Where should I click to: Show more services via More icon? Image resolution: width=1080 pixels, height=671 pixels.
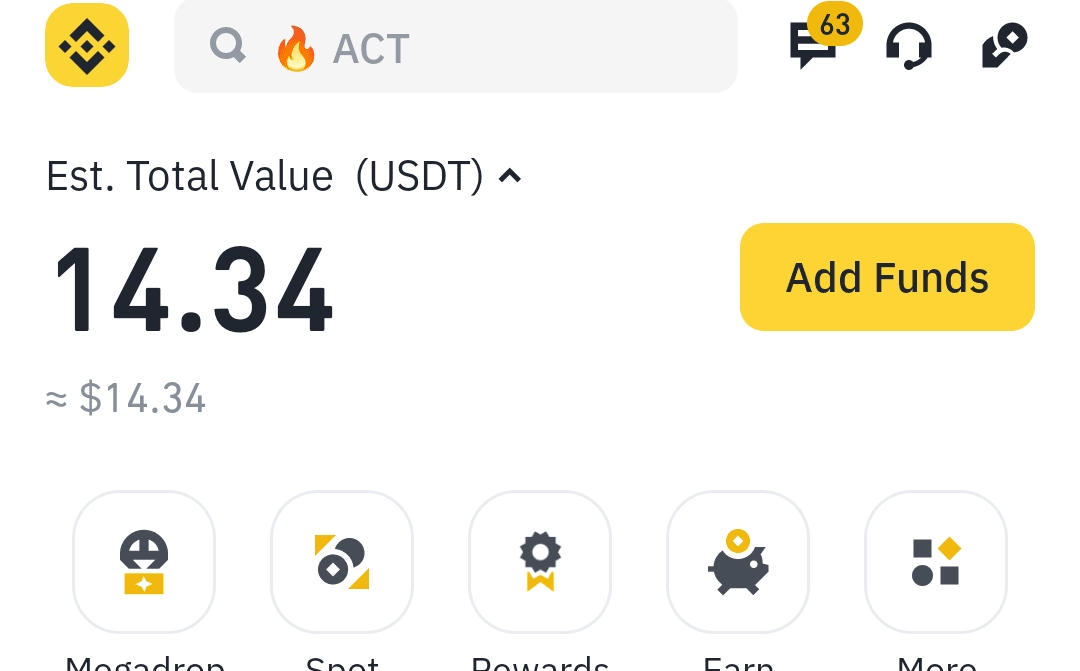(x=936, y=561)
